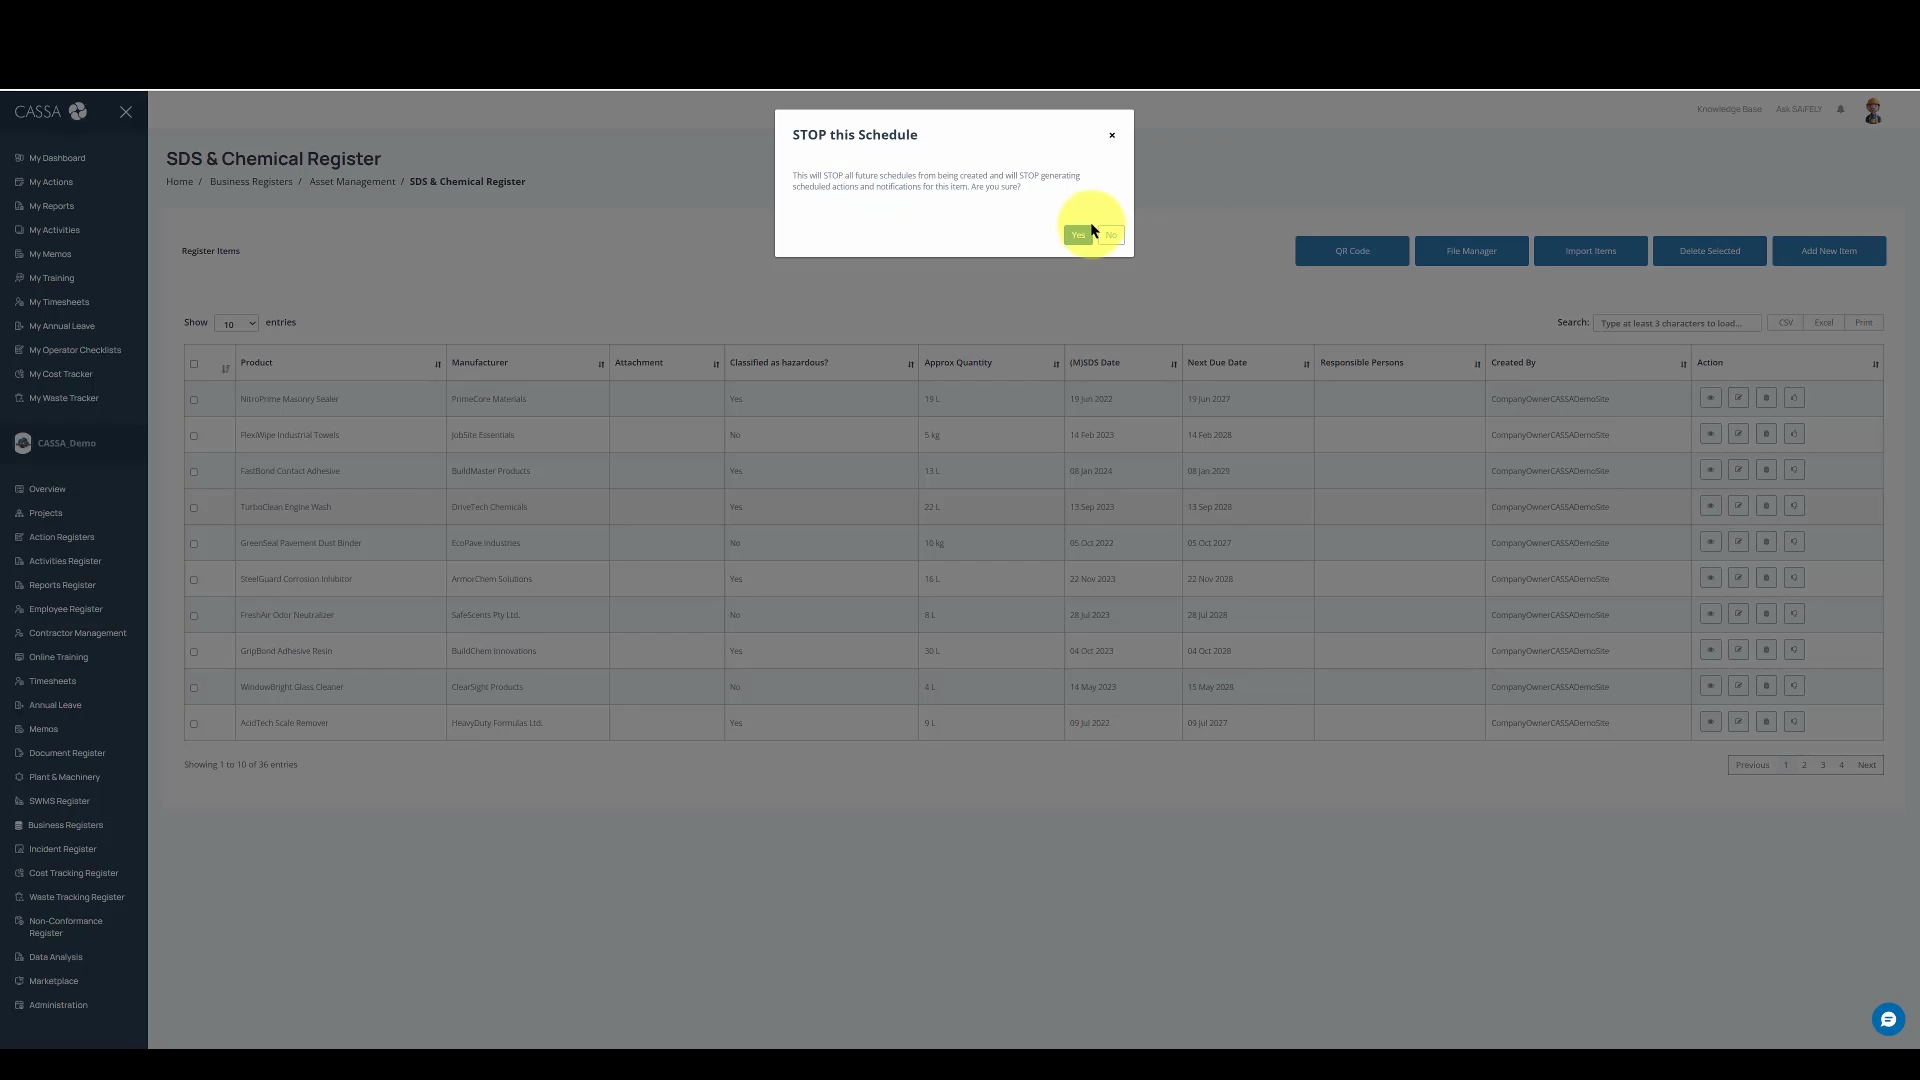Tick the checkbox for GreenSeal Pavement Dust Binder
The image size is (1920, 1080).
click(x=194, y=544)
